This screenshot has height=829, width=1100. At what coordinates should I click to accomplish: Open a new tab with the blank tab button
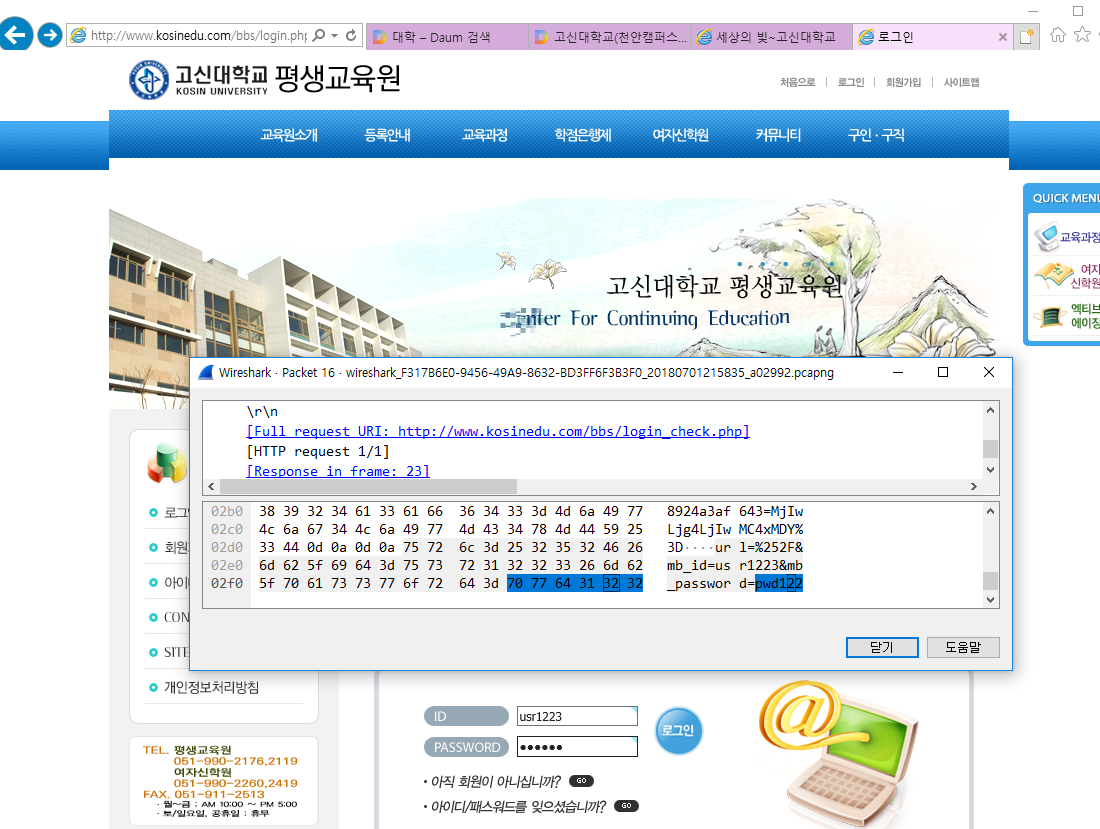coord(1026,36)
